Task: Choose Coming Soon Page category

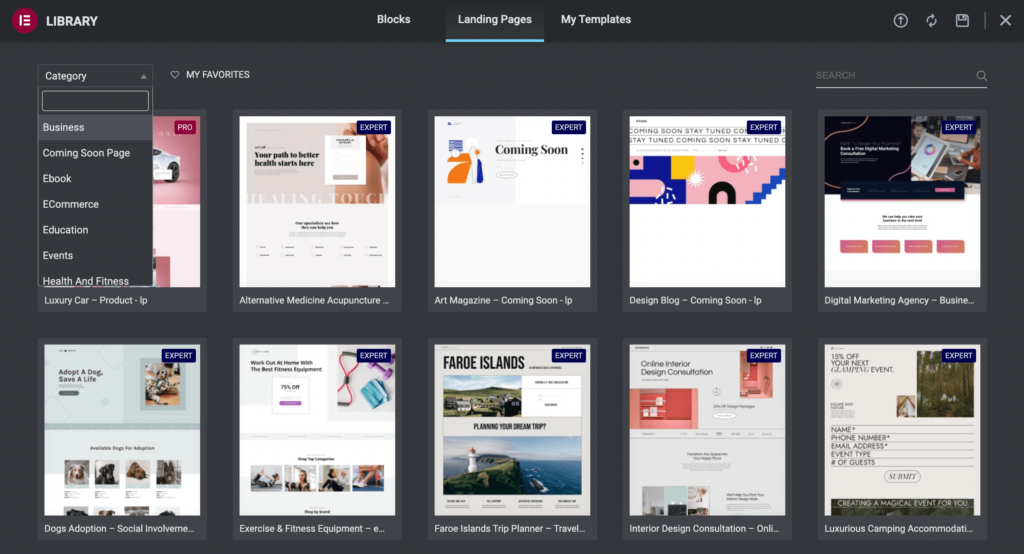Action: [x=95, y=153]
